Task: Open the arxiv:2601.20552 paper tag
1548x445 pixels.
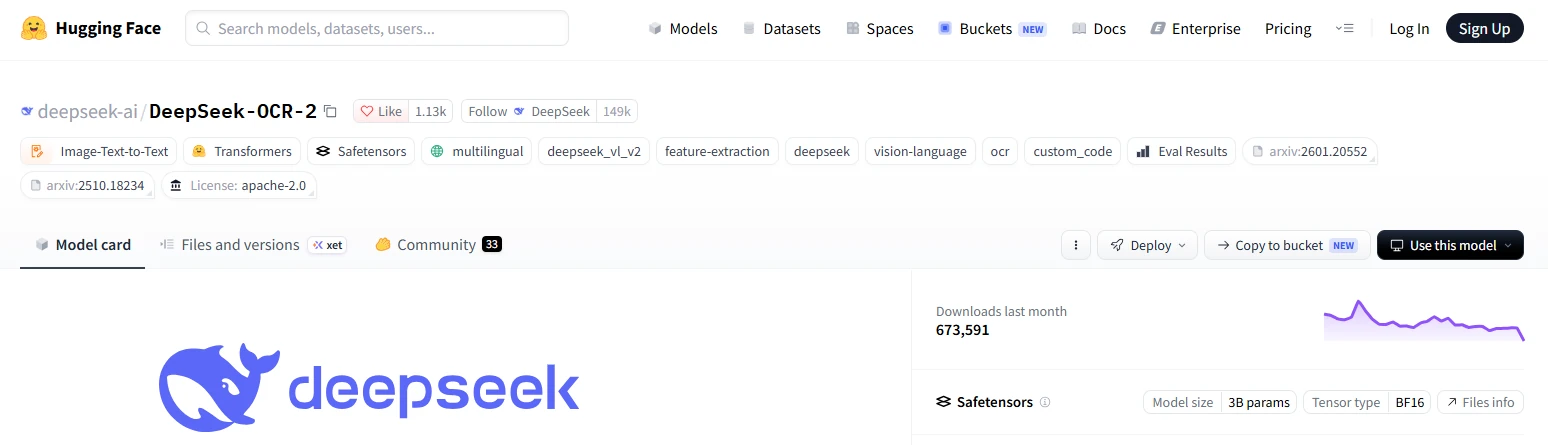Action: (1310, 151)
